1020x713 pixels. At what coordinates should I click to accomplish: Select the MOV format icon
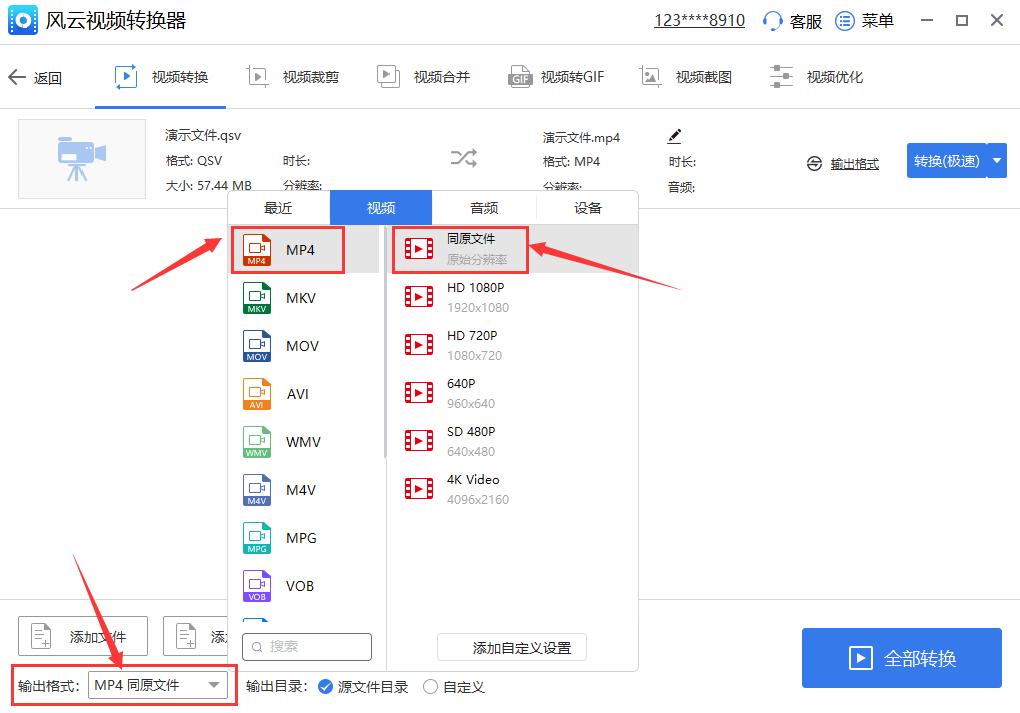257,346
